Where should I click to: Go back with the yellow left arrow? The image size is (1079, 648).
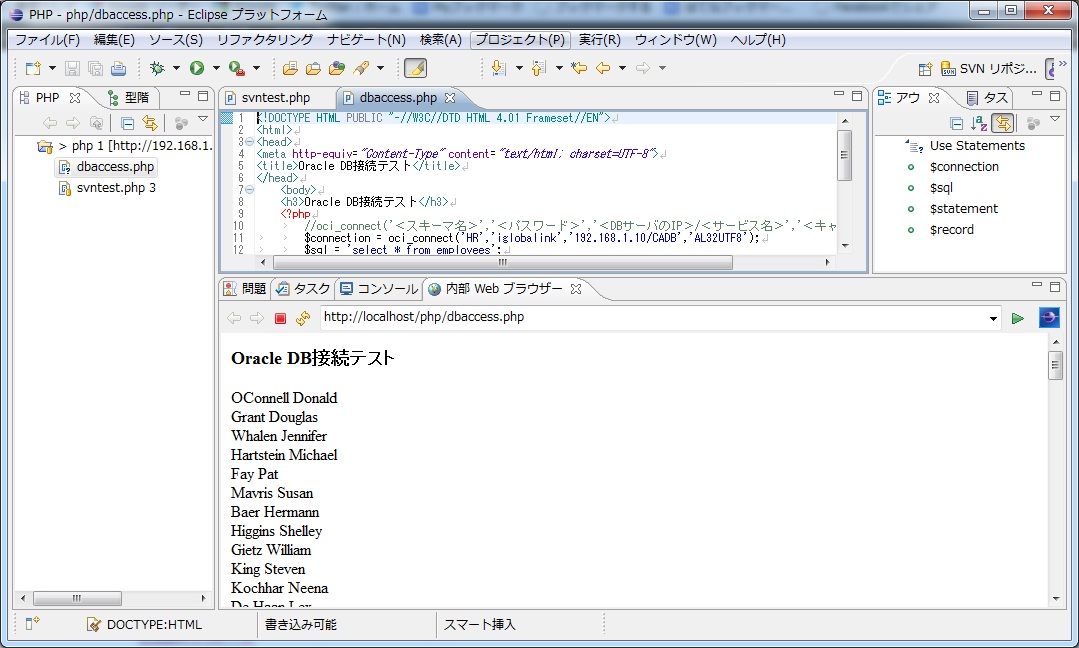click(603, 68)
